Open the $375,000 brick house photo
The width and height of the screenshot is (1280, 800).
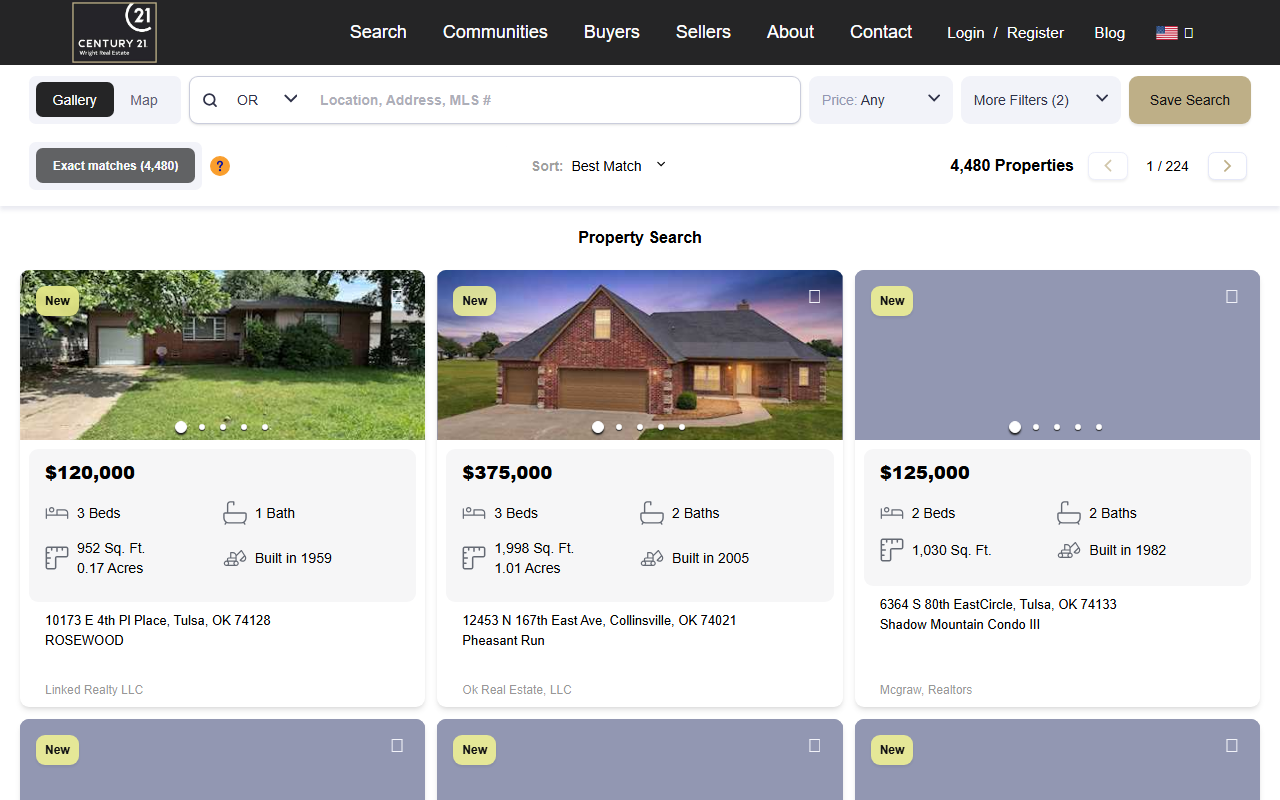640,355
